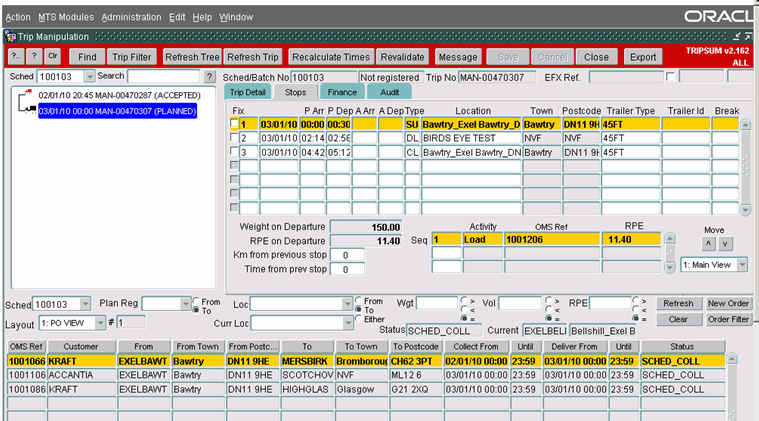Select the Wgt greater-than radio button
Image resolution: width=759 pixels, height=421 pixels.
click(x=465, y=301)
